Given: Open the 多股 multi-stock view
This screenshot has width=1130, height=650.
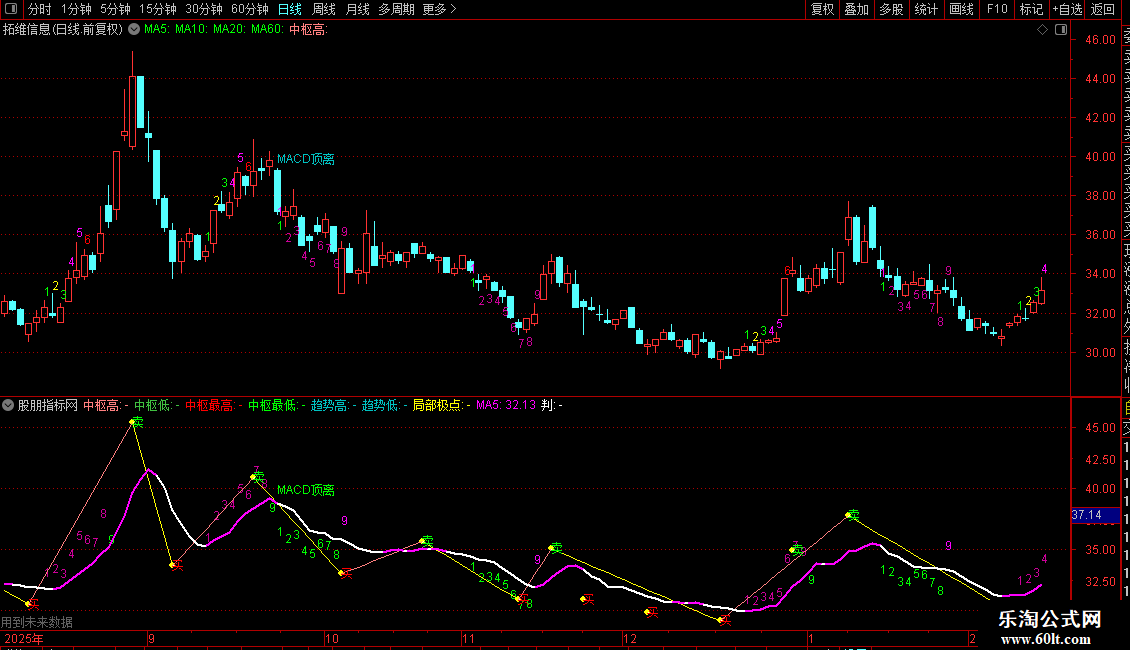Looking at the screenshot, I should coord(891,9).
